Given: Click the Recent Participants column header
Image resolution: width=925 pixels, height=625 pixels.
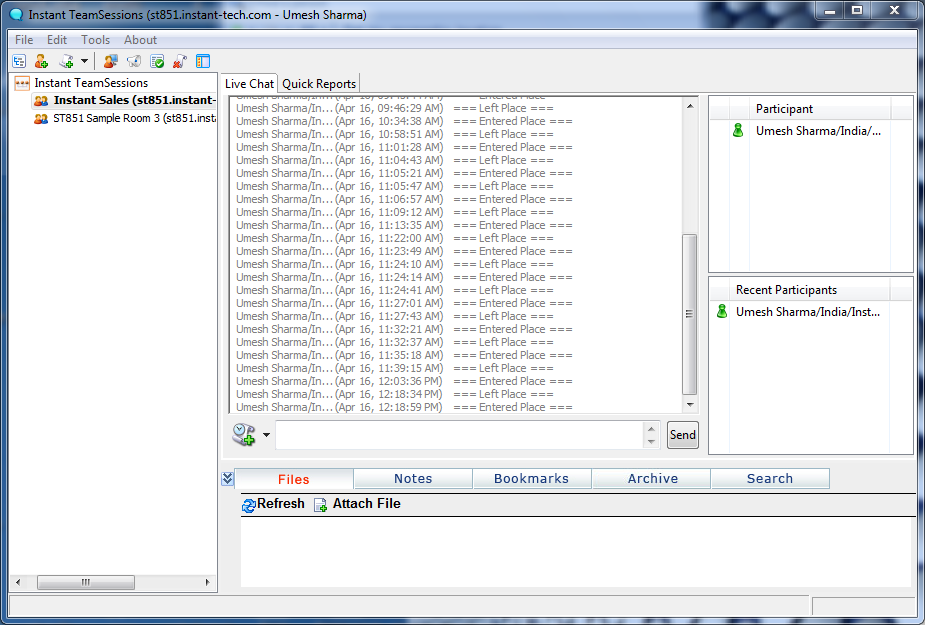Looking at the screenshot, I should tap(809, 290).
